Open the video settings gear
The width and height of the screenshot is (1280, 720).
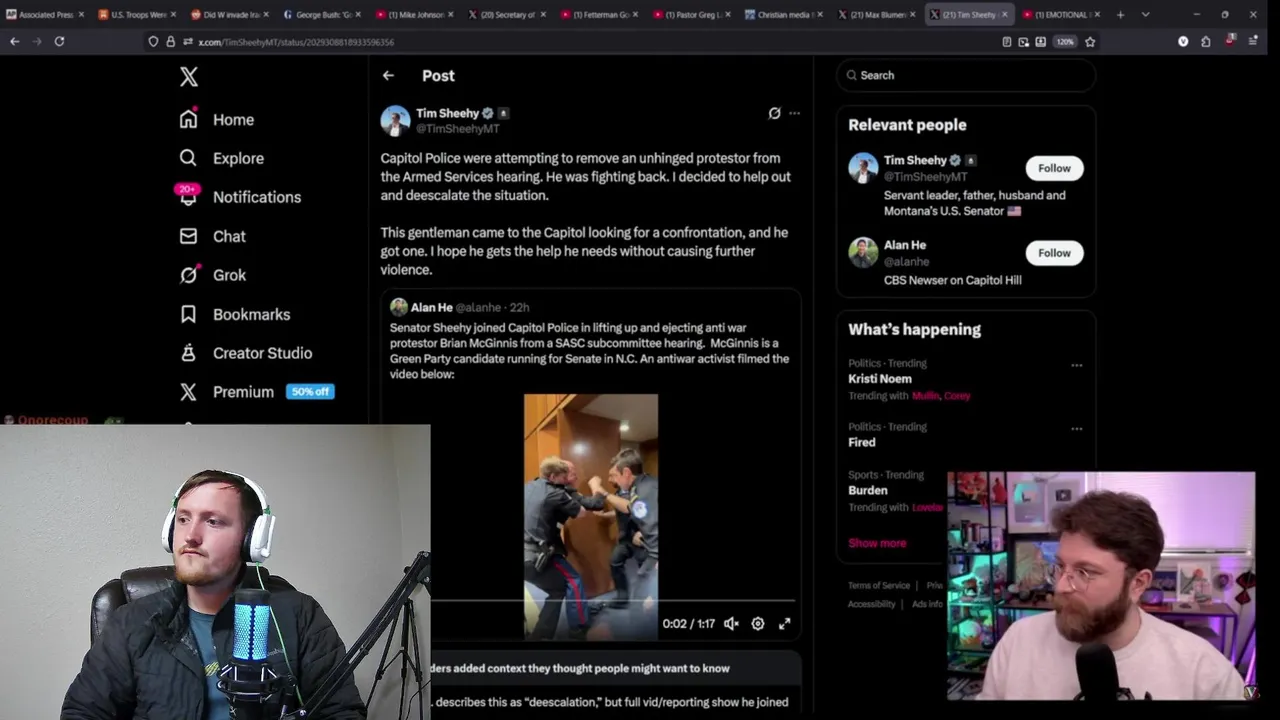758,623
